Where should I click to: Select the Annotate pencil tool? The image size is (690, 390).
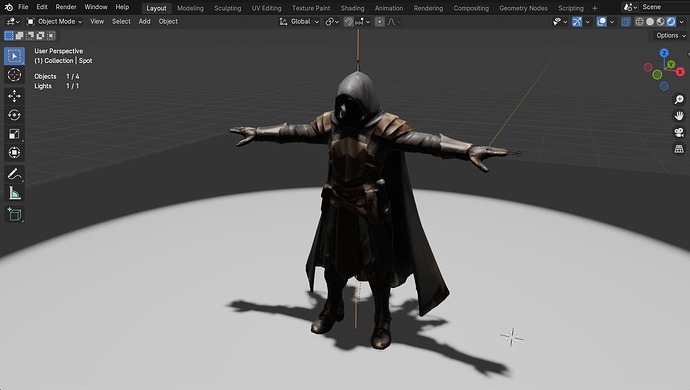click(x=14, y=174)
